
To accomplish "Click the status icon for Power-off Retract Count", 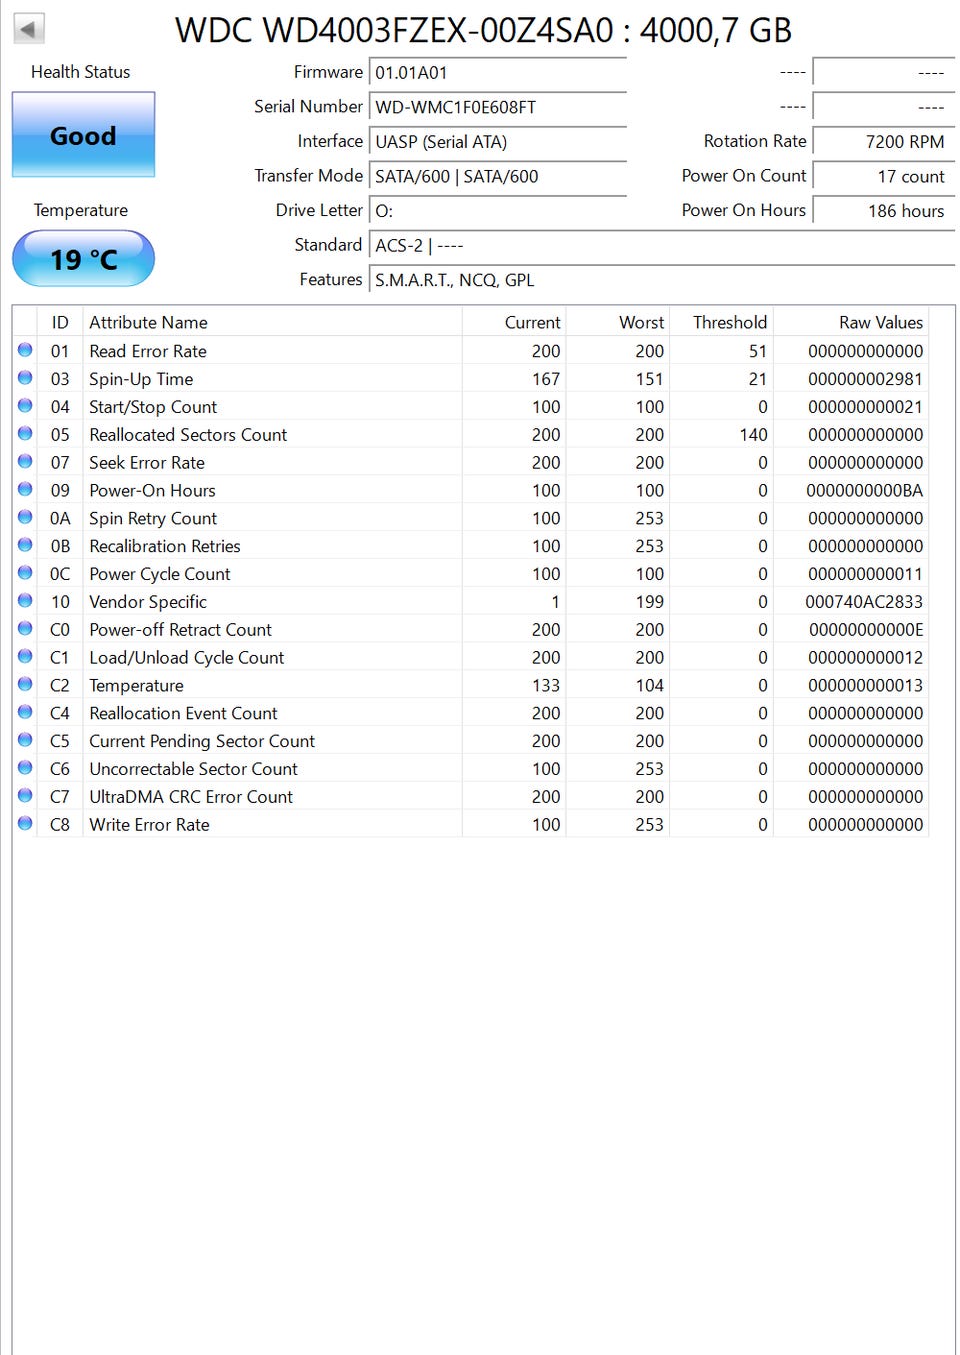I will coord(25,628).
